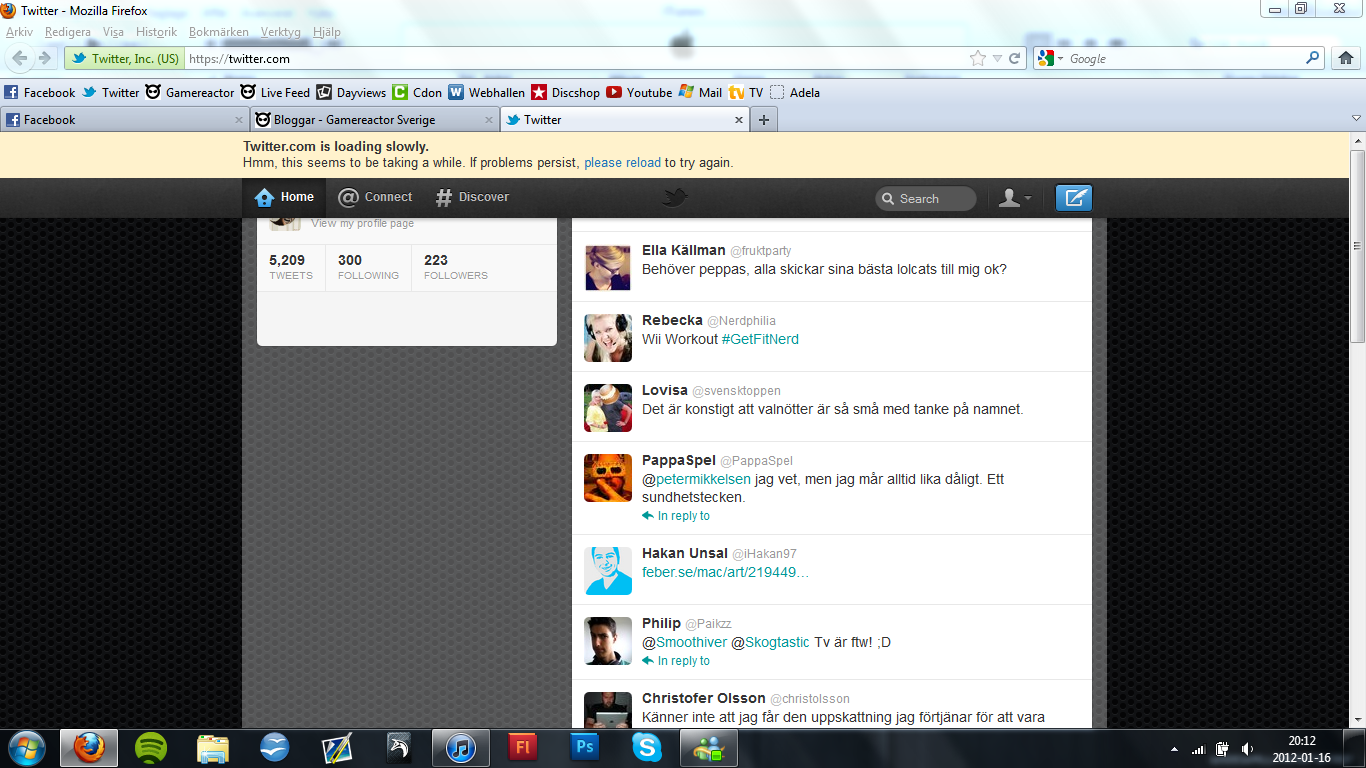Screen dimensions: 1366x768
Task: Open Skype from the taskbar
Action: 647,747
